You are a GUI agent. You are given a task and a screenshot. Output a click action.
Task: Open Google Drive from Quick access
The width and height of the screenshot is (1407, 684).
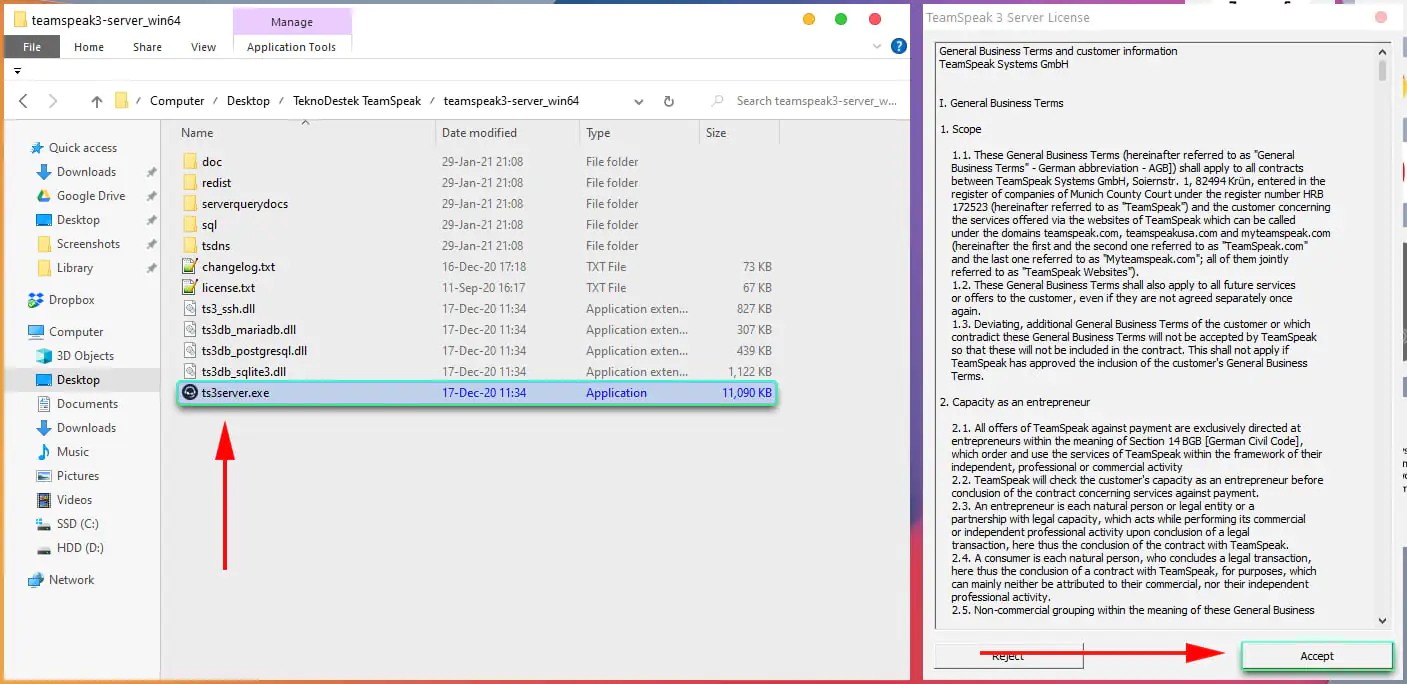coord(90,196)
